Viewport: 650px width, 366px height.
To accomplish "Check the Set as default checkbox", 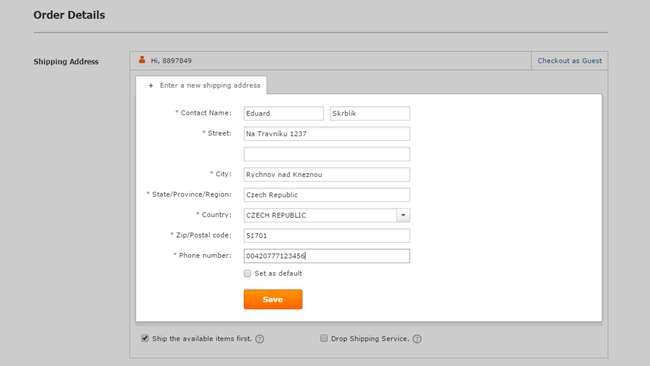I will click(x=247, y=274).
